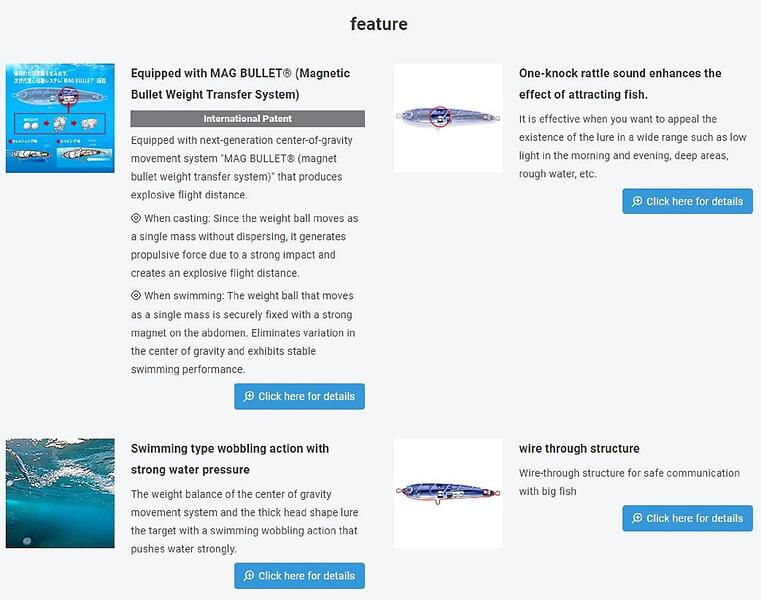The height and width of the screenshot is (600, 761).
Task: Open details for one-knock rattle sound
Action: coord(688,202)
